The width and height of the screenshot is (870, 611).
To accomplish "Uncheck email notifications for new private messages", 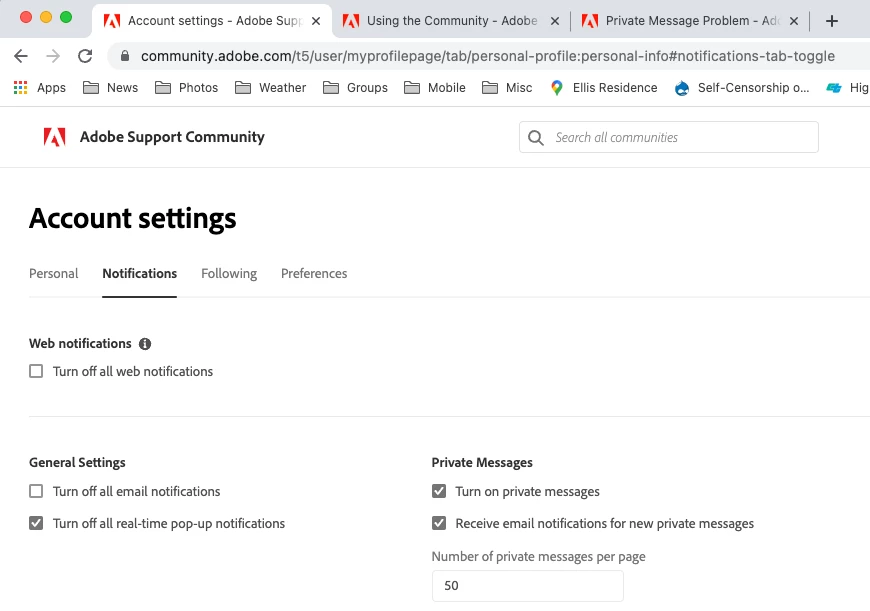I will tap(439, 523).
